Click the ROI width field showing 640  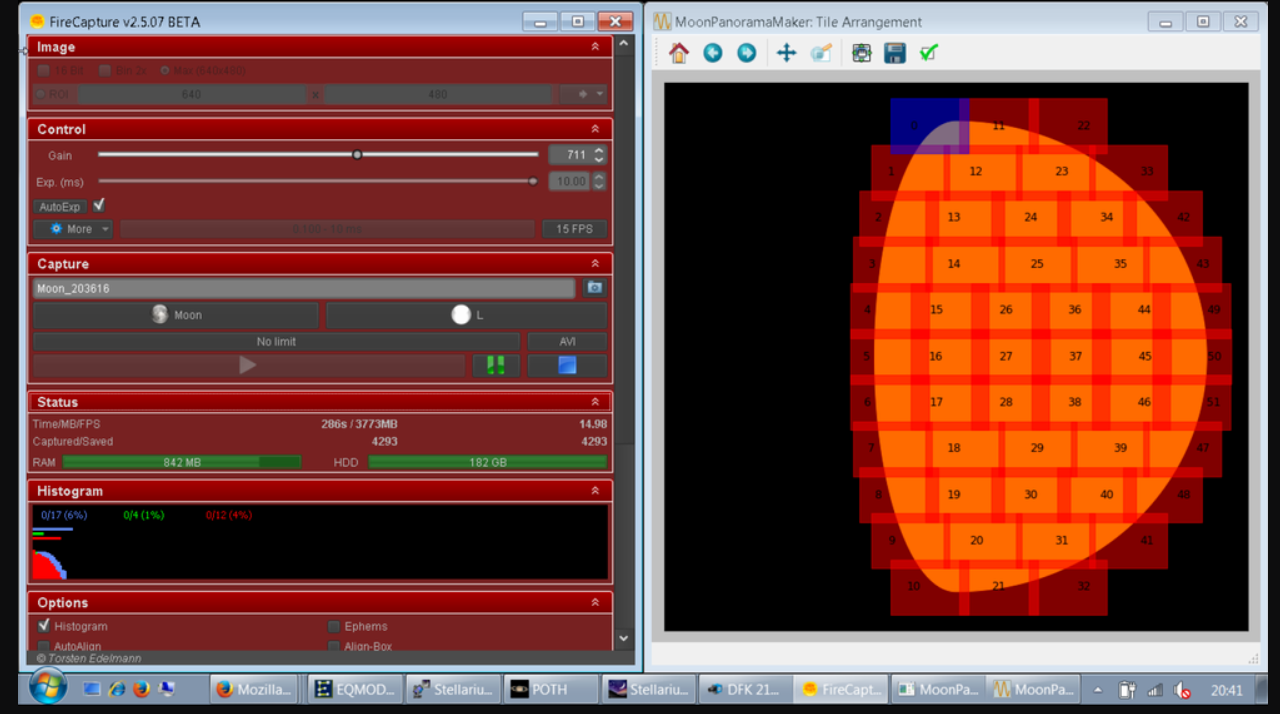192,94
